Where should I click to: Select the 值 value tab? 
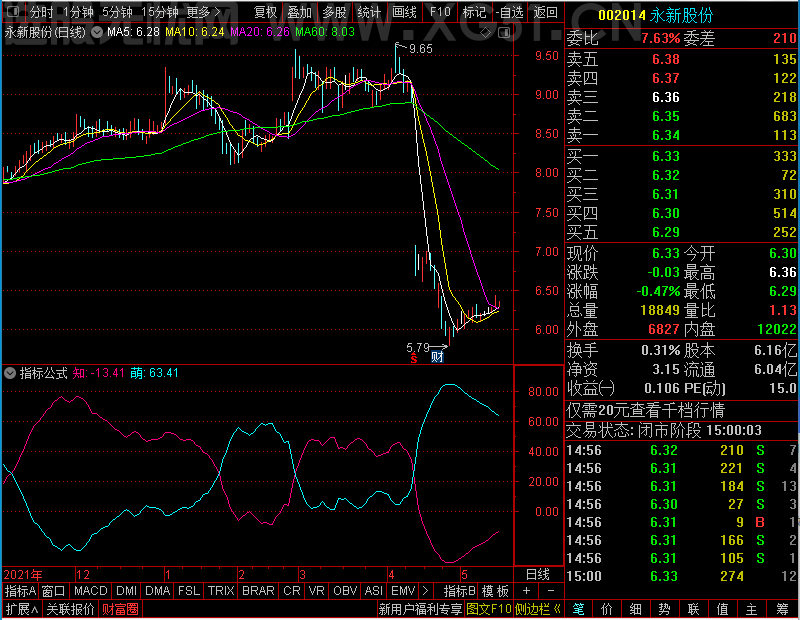(x=722, y=609)
